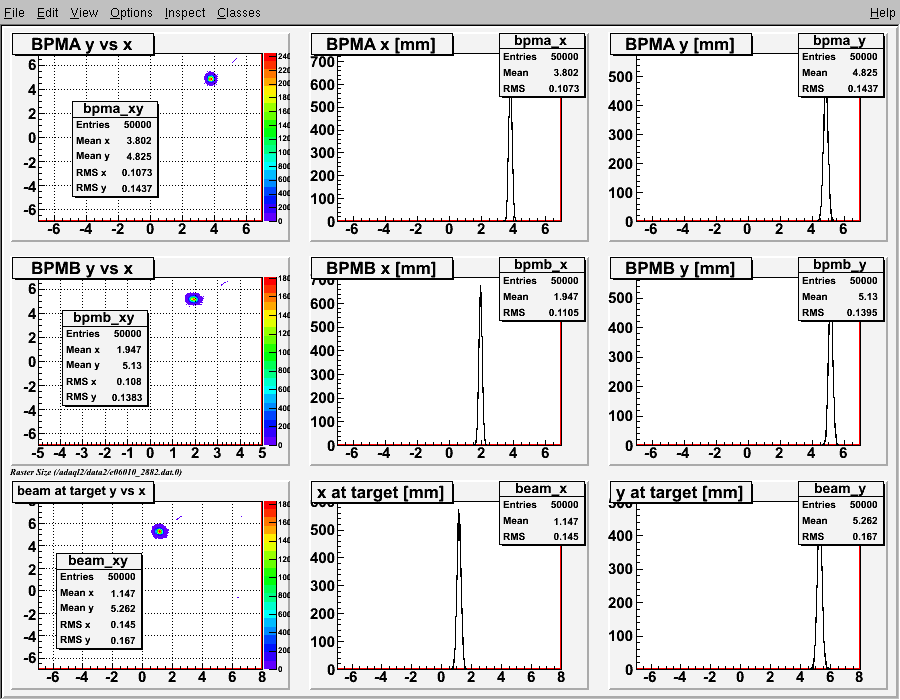
Task: Click the BPMB y vs x color palette bar
Action: point(270,361)
